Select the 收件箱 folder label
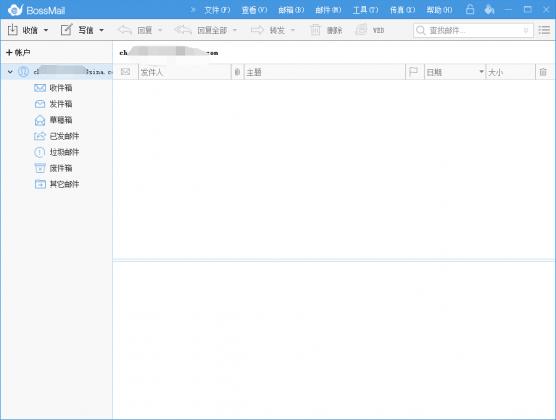Screen dimensions: 556x420 coord(61,88)
